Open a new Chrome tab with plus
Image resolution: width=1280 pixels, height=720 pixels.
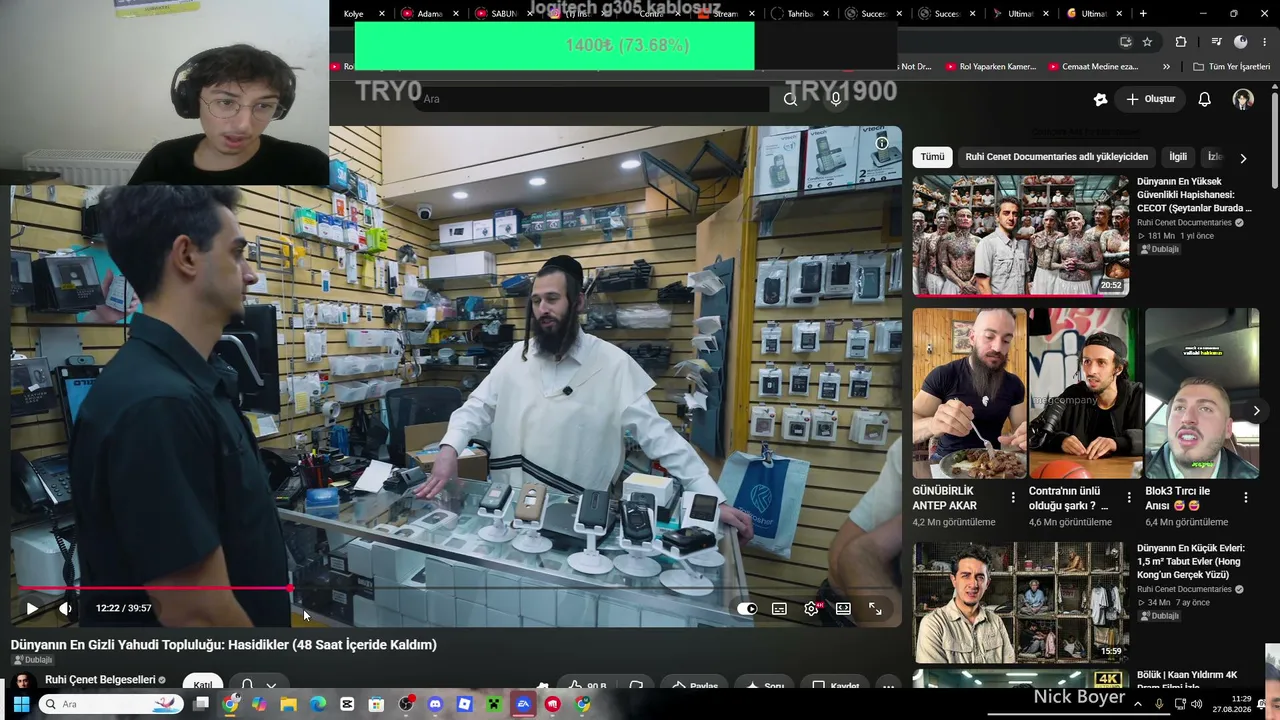point(1143,14)
